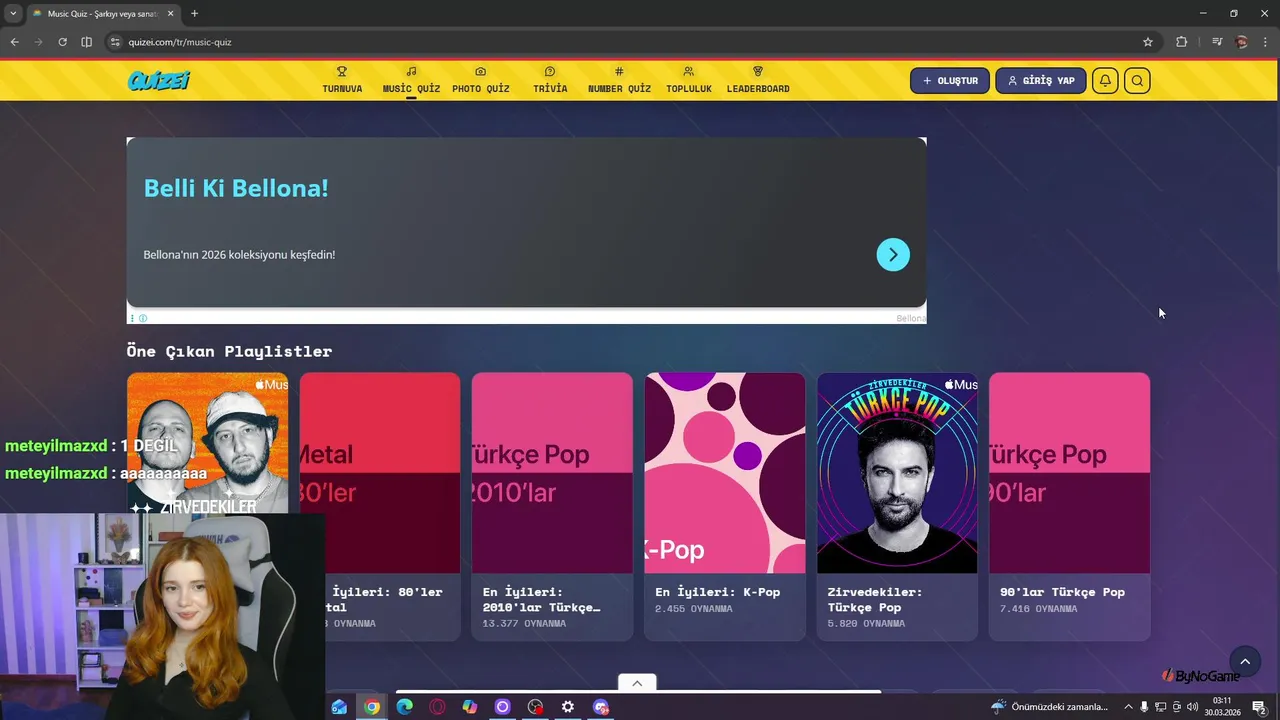Click the 7.416 oynanma text
Image resolution: width=1280 pixels, height=720 pixels.
click(x=1039, y=609)
